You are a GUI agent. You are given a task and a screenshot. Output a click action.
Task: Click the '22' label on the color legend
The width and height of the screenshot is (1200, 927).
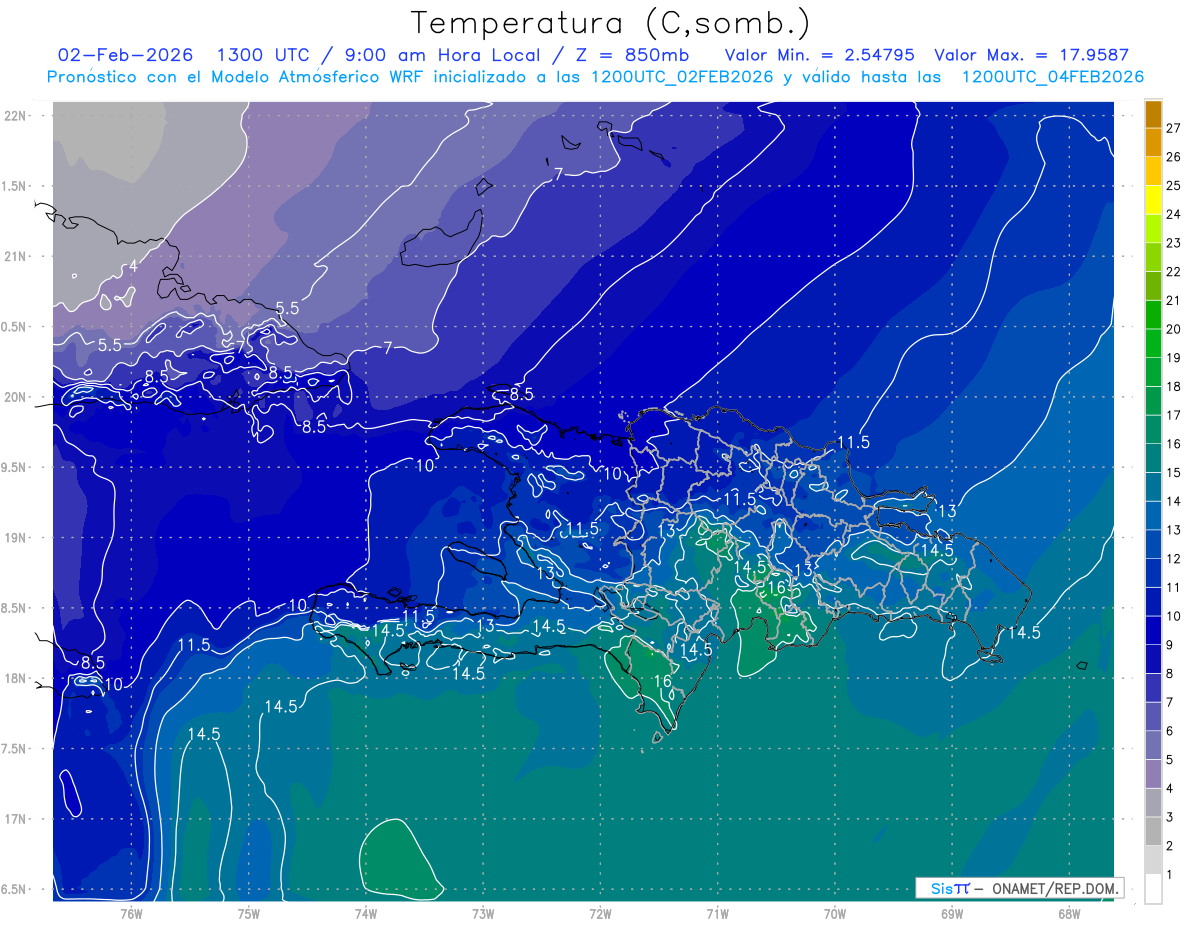pos(1173,272)
